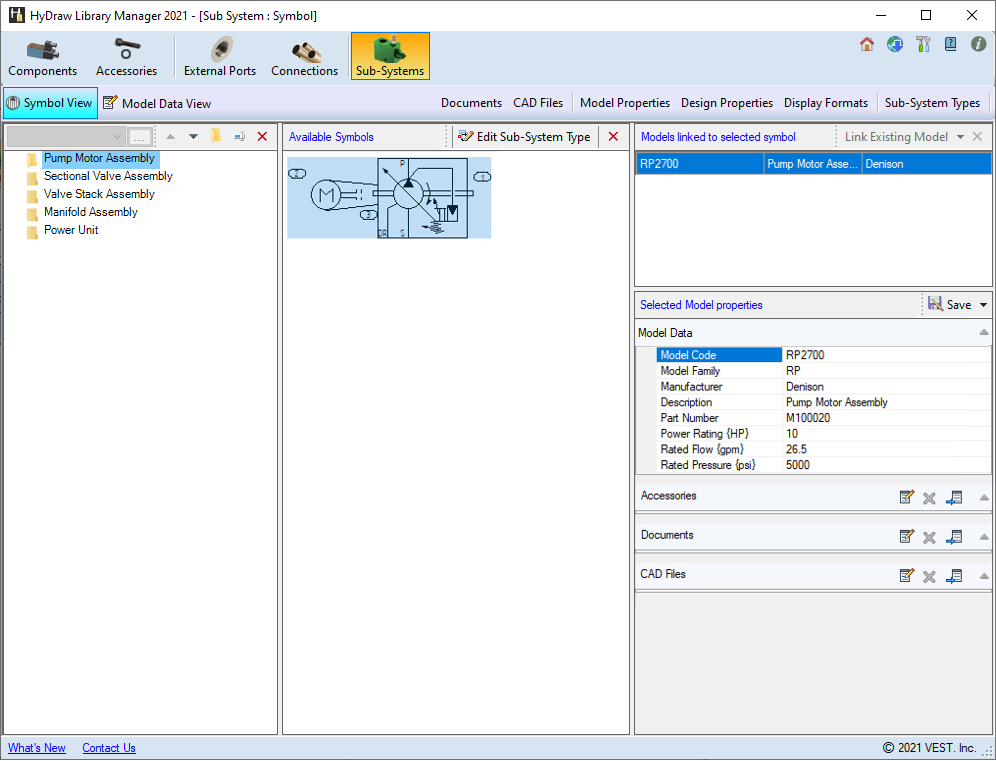The image size is (996, 761).
Task: Collapse the CAD Files section
Action: (x=983, y=576)
